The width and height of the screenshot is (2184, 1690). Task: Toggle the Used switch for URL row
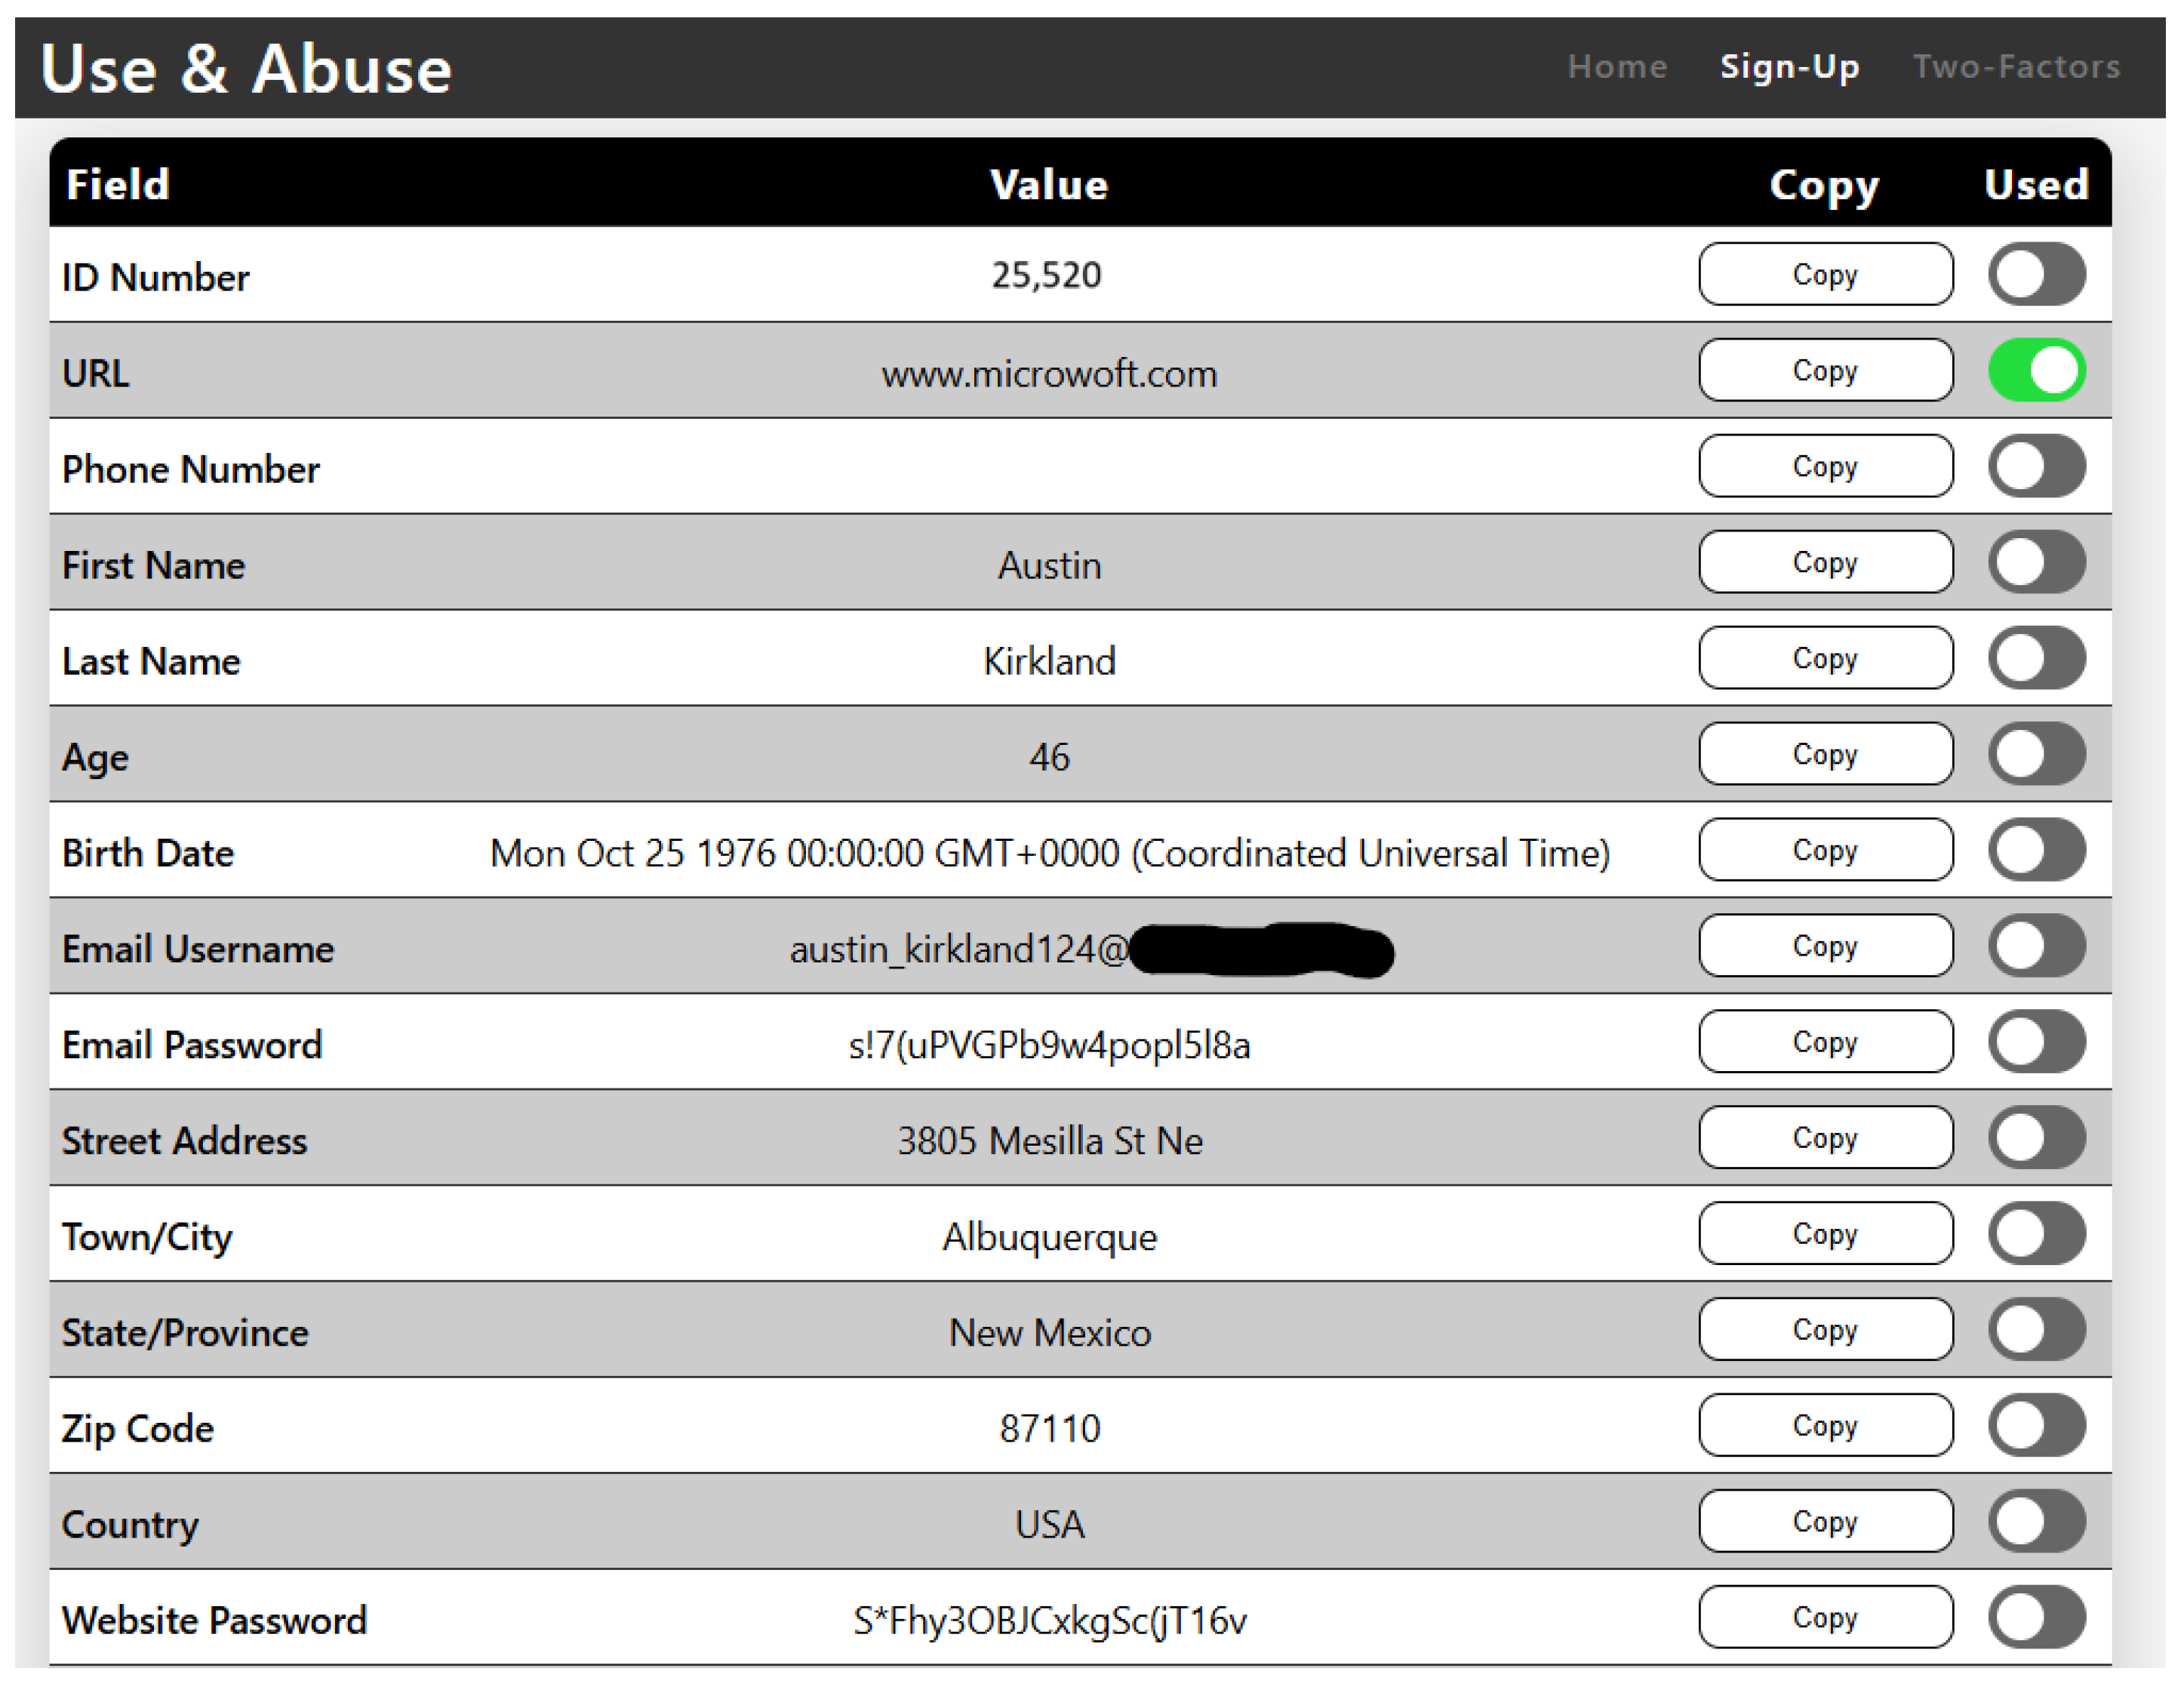click(x=2035, y=370)
